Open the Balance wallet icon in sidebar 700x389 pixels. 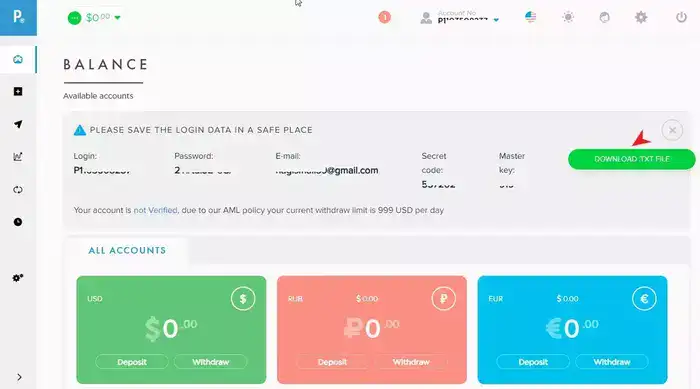(x=18, y=59)
